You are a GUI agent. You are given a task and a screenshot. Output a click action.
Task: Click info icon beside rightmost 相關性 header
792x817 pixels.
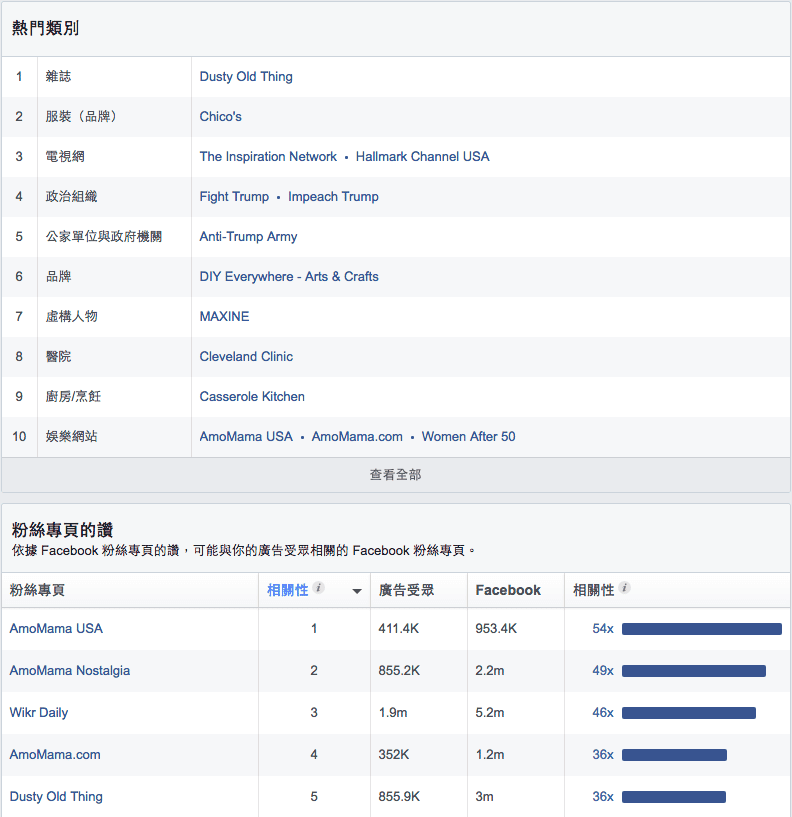[x=625, y=588]
